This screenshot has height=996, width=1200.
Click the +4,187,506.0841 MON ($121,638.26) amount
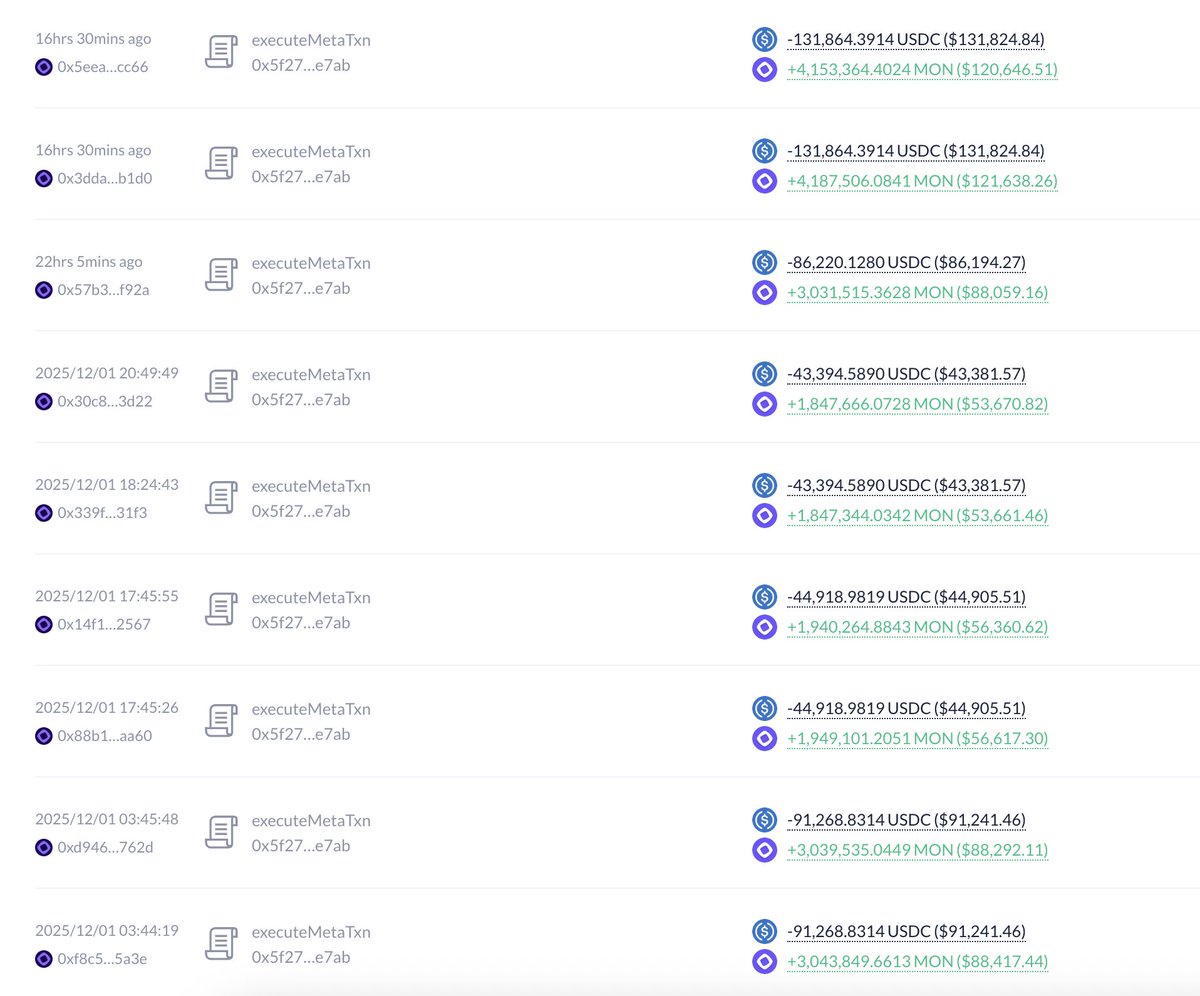[922, 182]
